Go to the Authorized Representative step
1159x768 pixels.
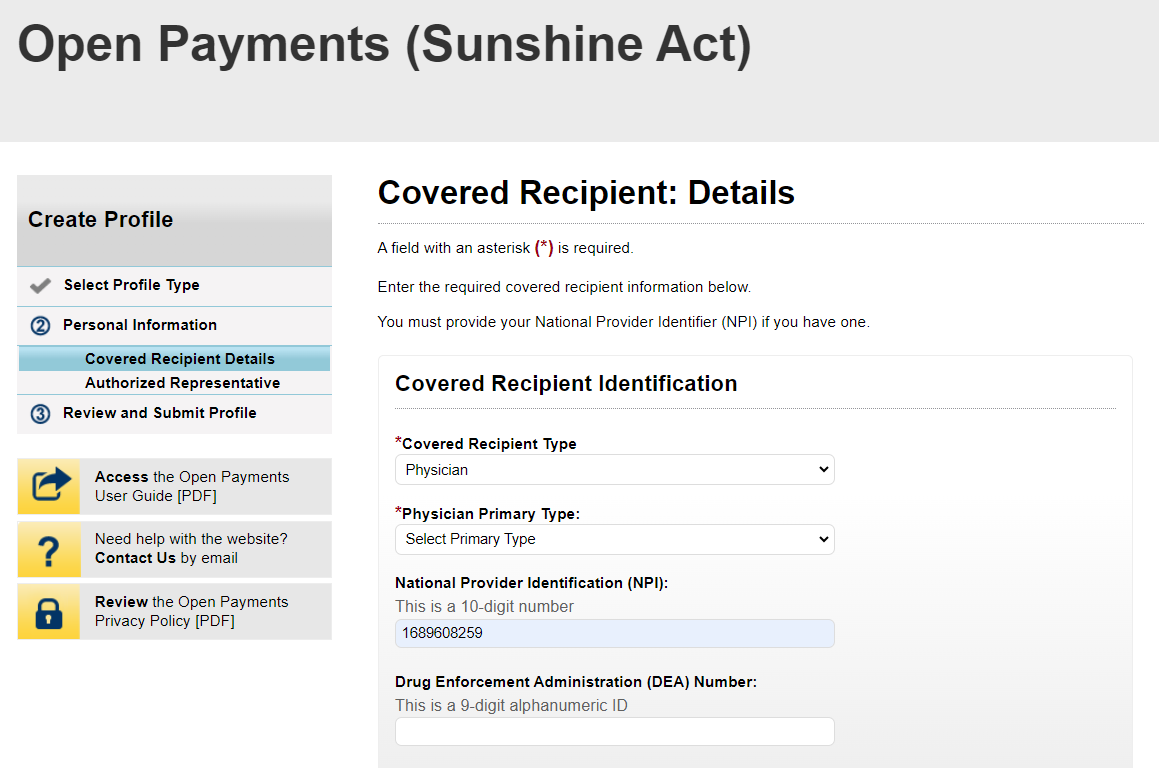point(182,383)
